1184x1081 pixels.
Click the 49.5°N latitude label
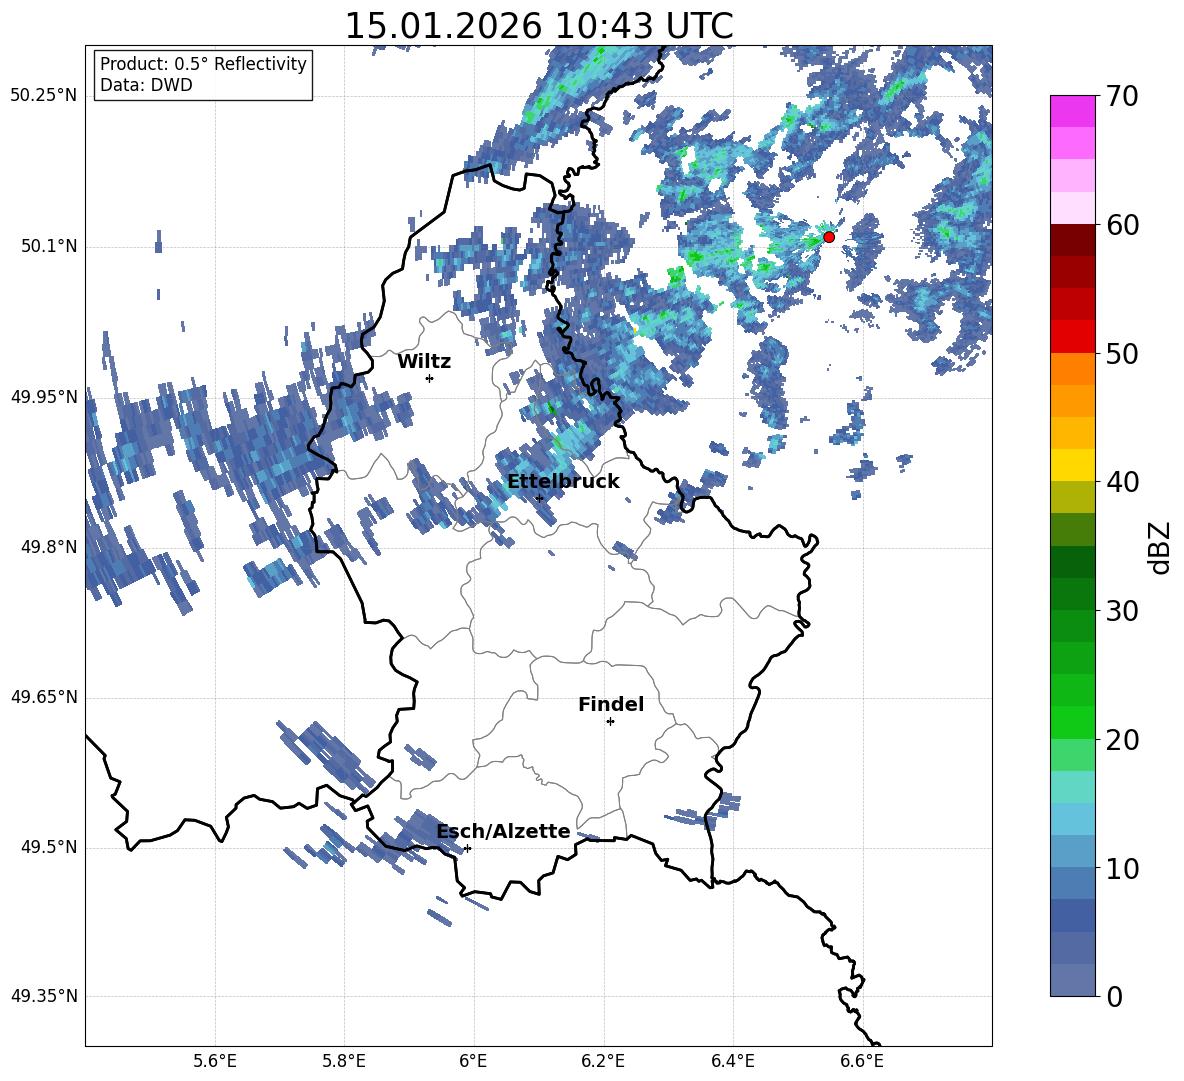48,847
